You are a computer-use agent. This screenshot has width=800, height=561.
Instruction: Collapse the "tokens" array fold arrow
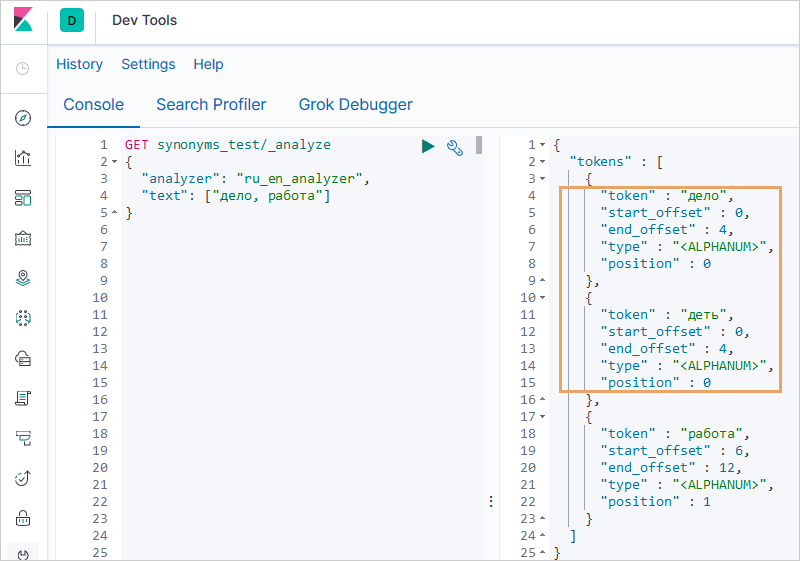tap(542, 162)
